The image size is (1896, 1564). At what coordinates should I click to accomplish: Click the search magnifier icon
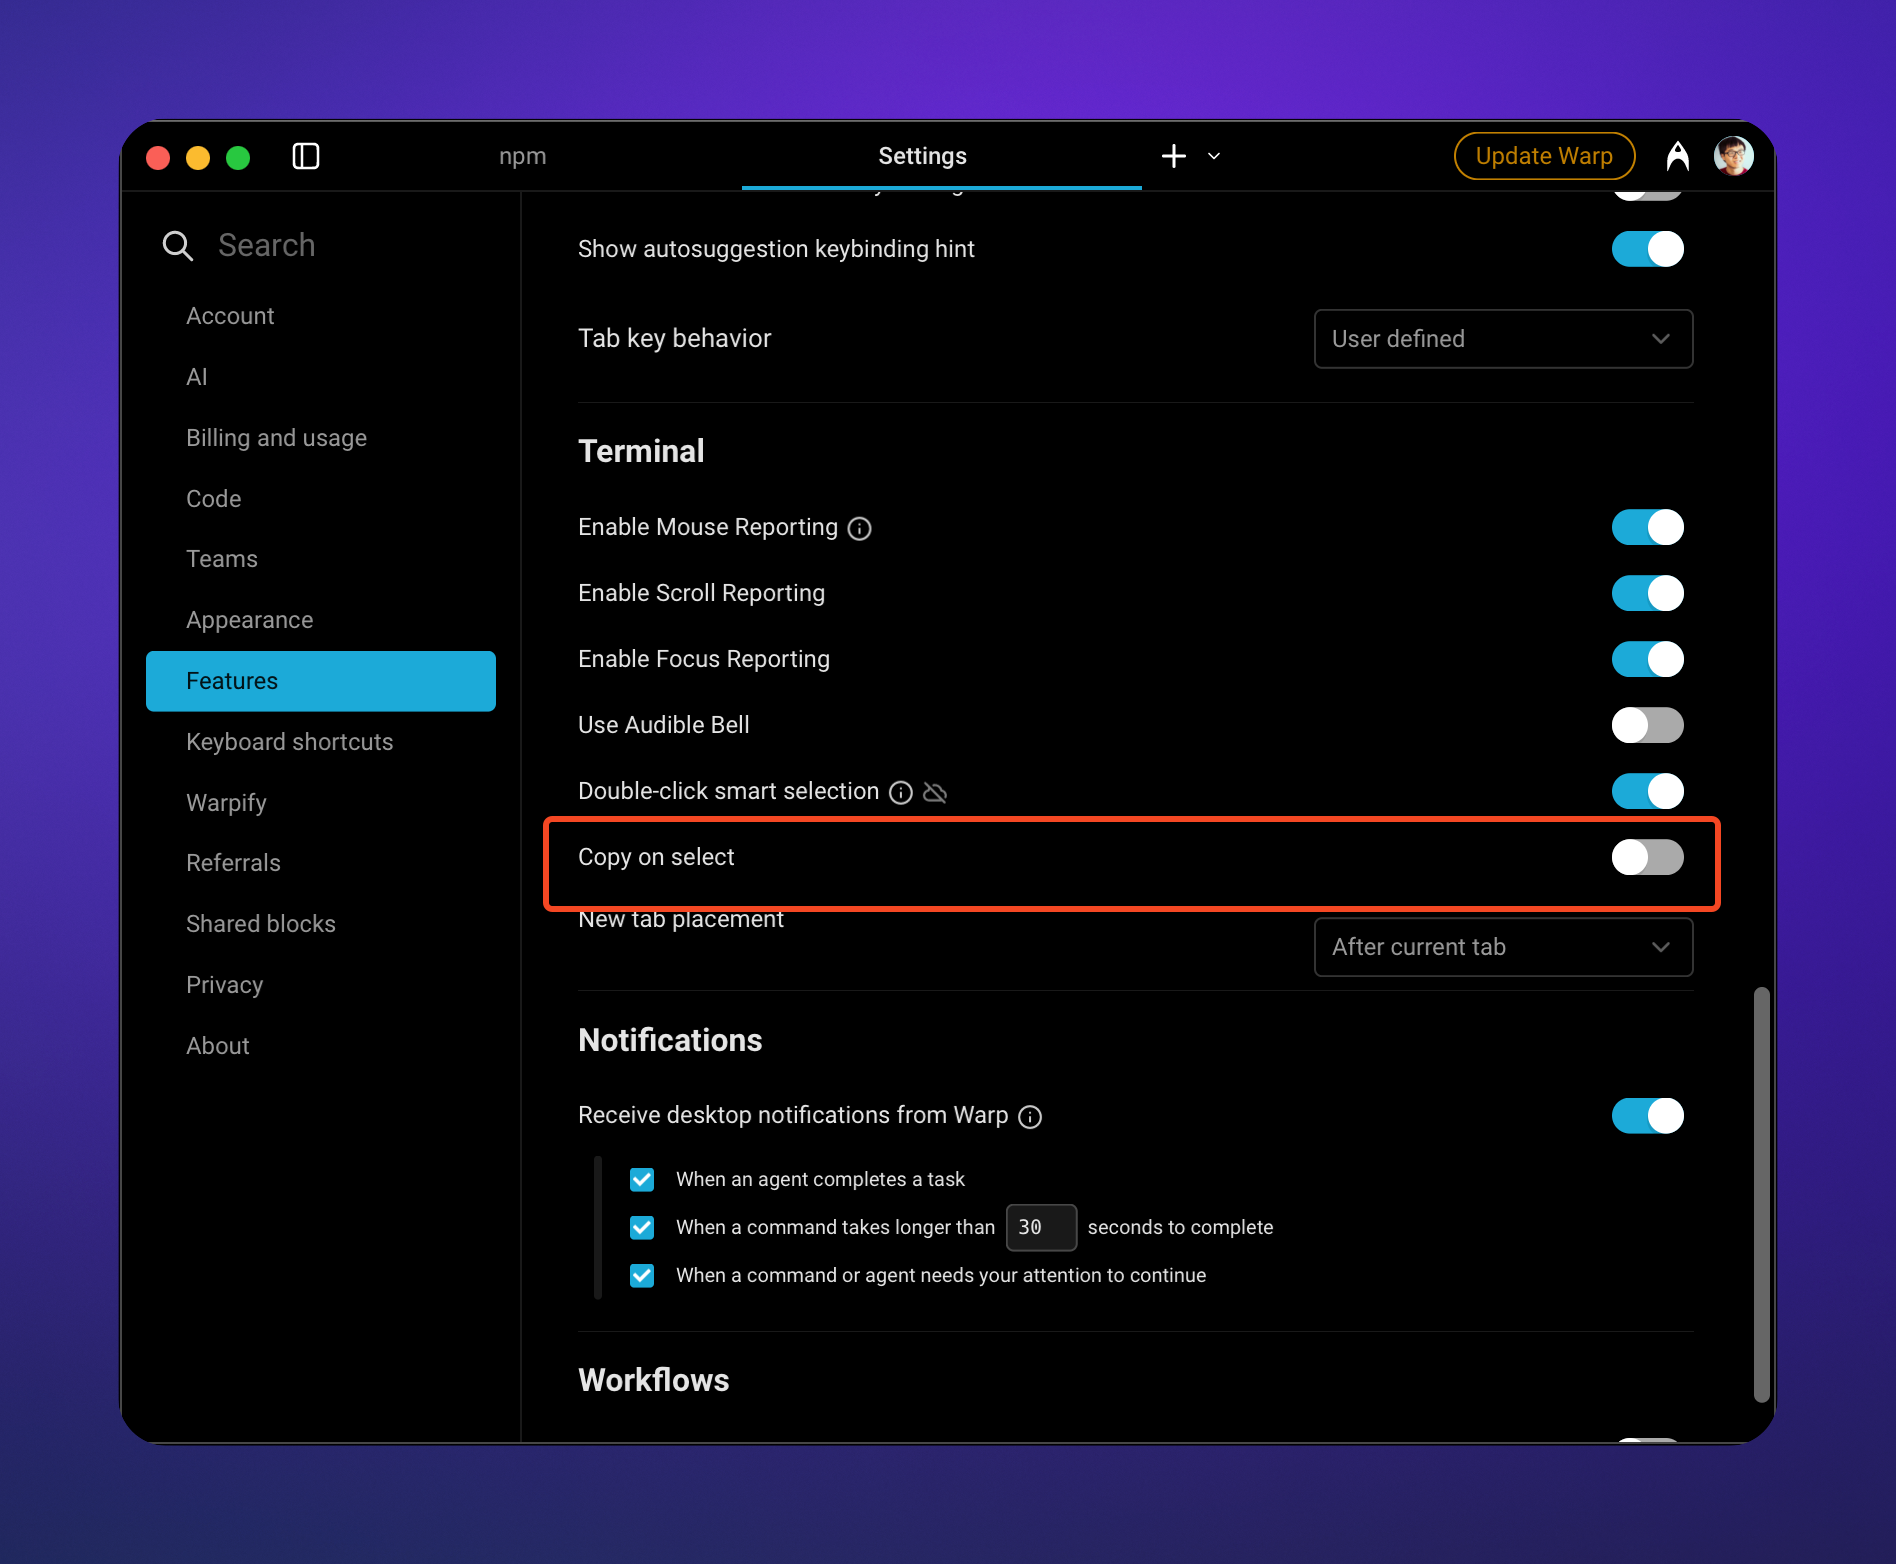177,246
